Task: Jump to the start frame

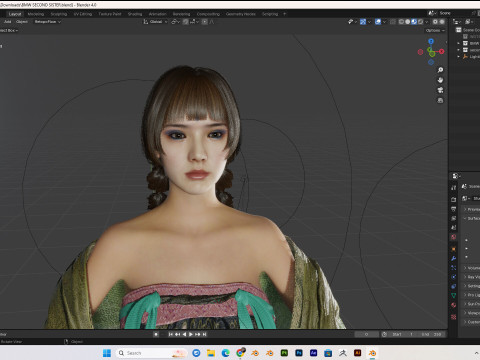Action: (x=170, y=334)
